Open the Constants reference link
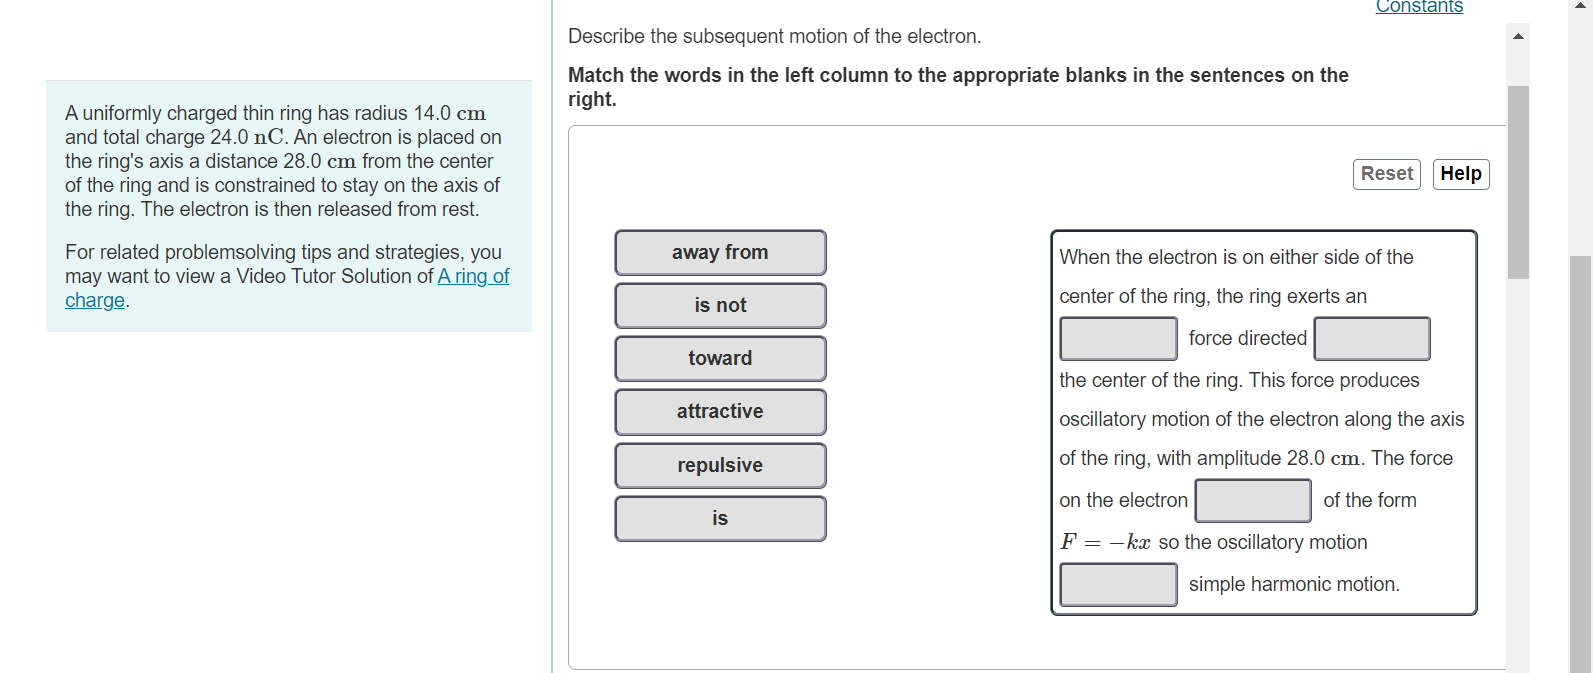The height and width of the screenshot is (673, 1593). (x=1419, y=7)
